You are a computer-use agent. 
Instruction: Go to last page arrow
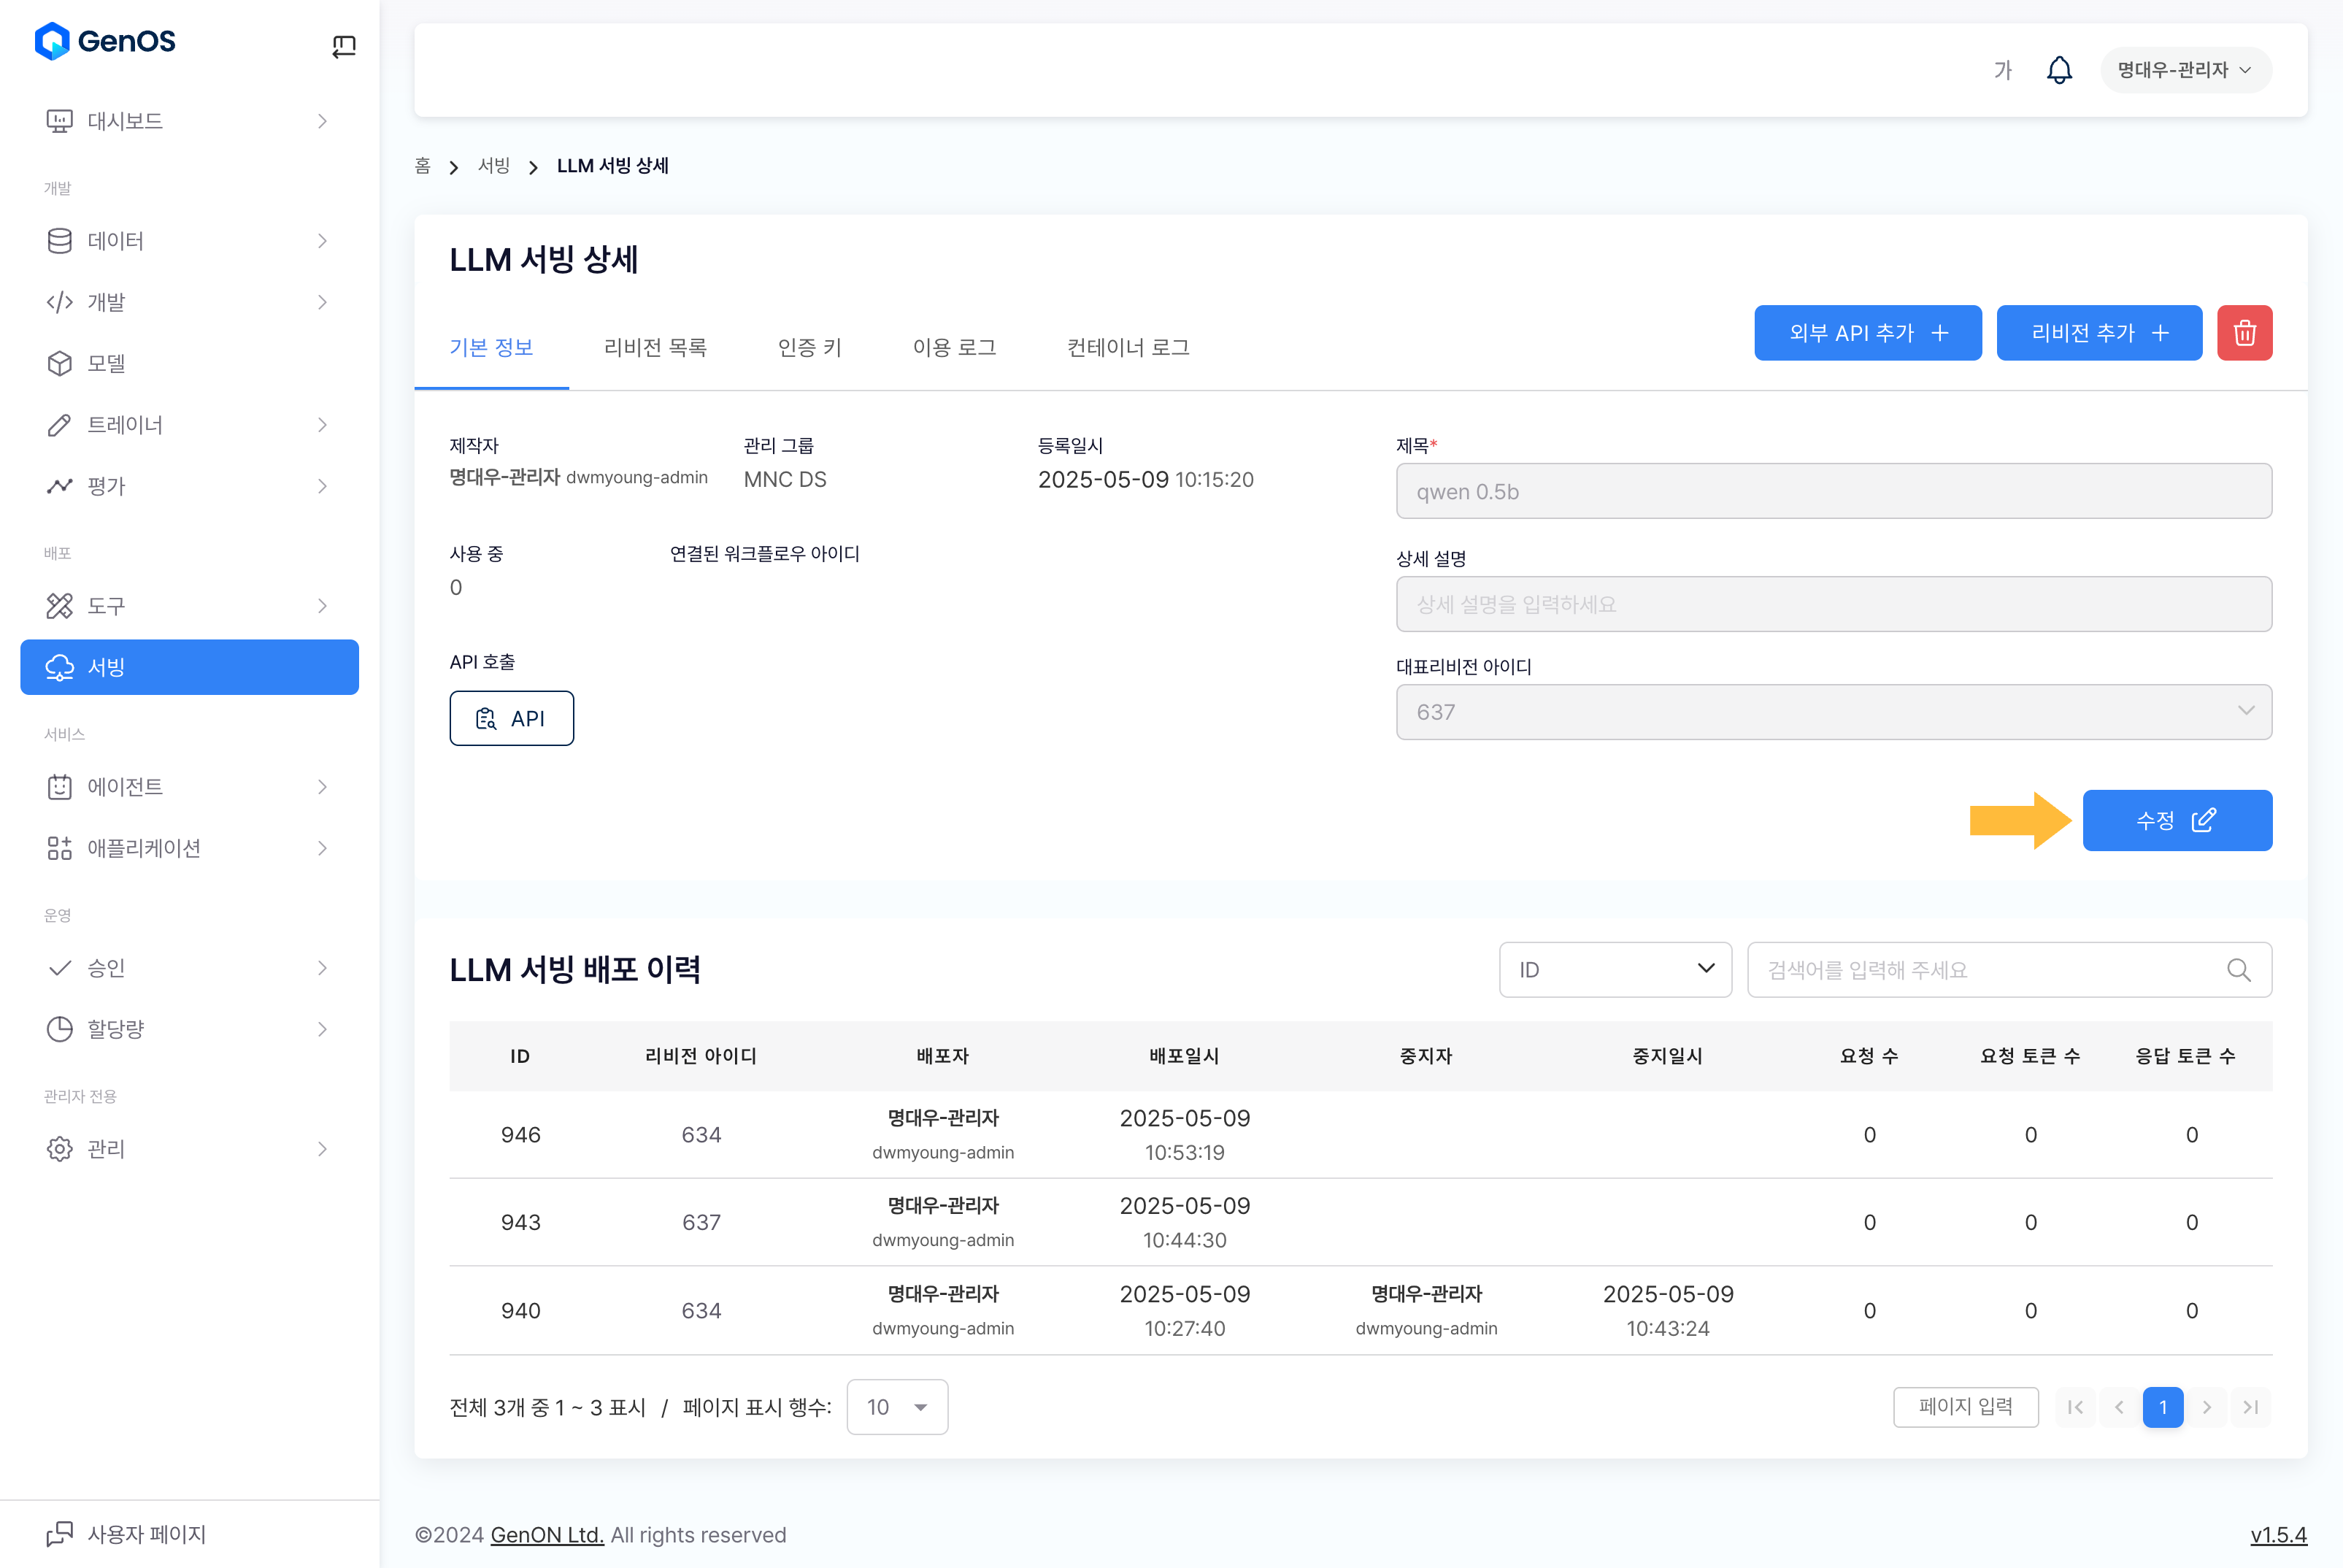point(2250,1407)
